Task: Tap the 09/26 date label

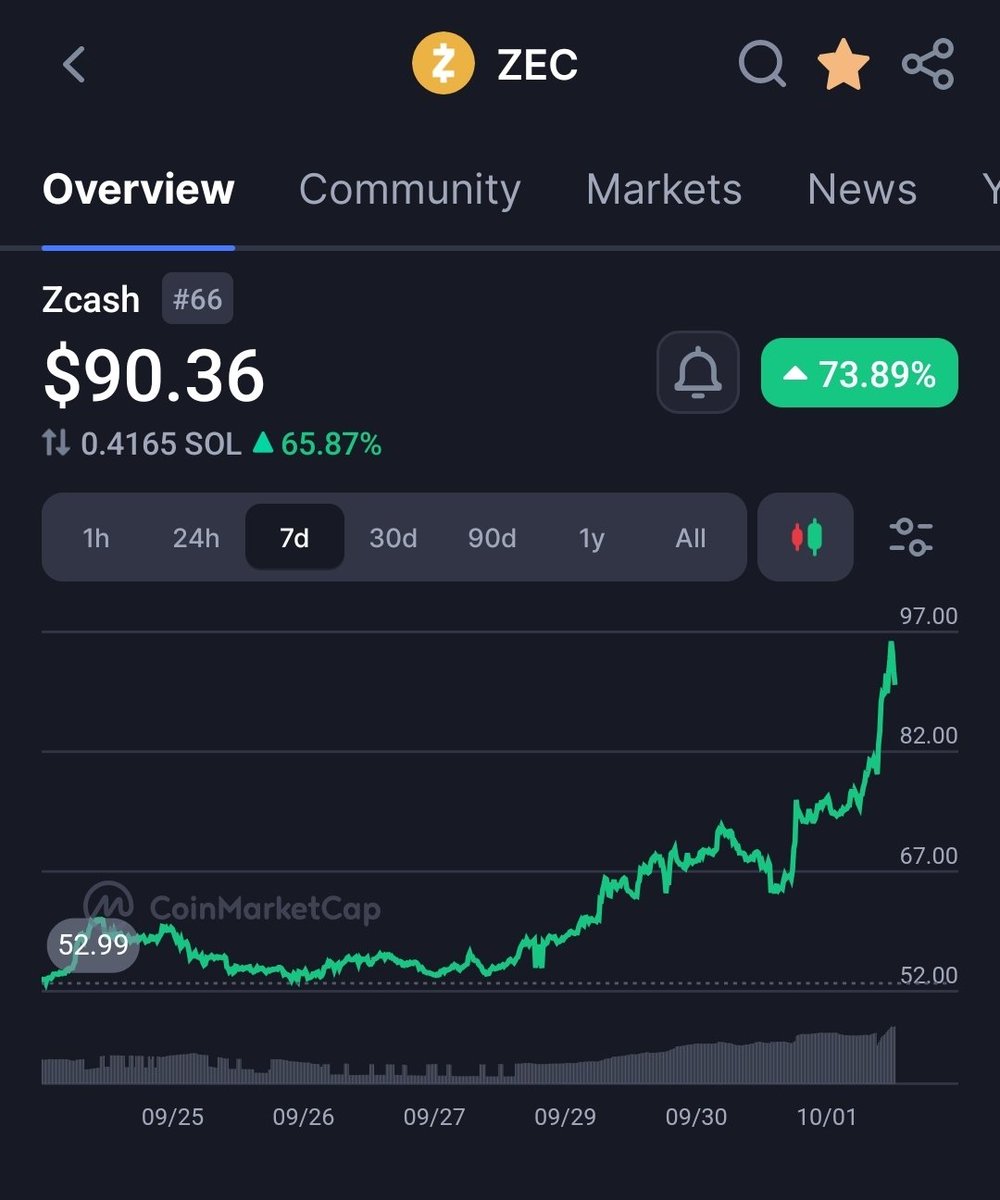Action: coord(303,1117)
